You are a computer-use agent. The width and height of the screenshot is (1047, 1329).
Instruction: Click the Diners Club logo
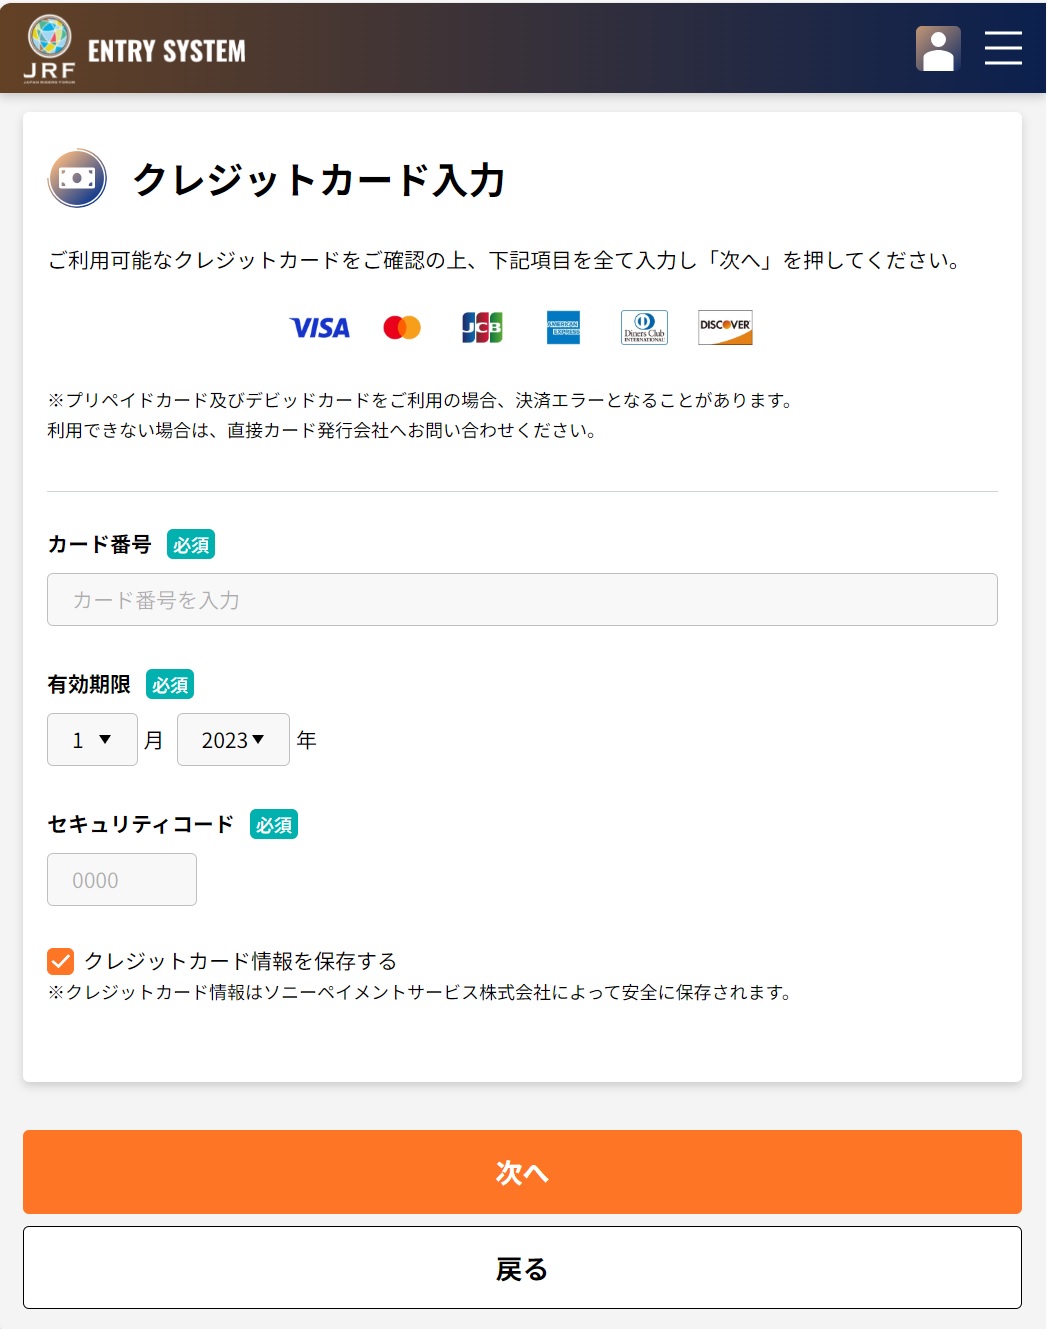coord(644,328)
